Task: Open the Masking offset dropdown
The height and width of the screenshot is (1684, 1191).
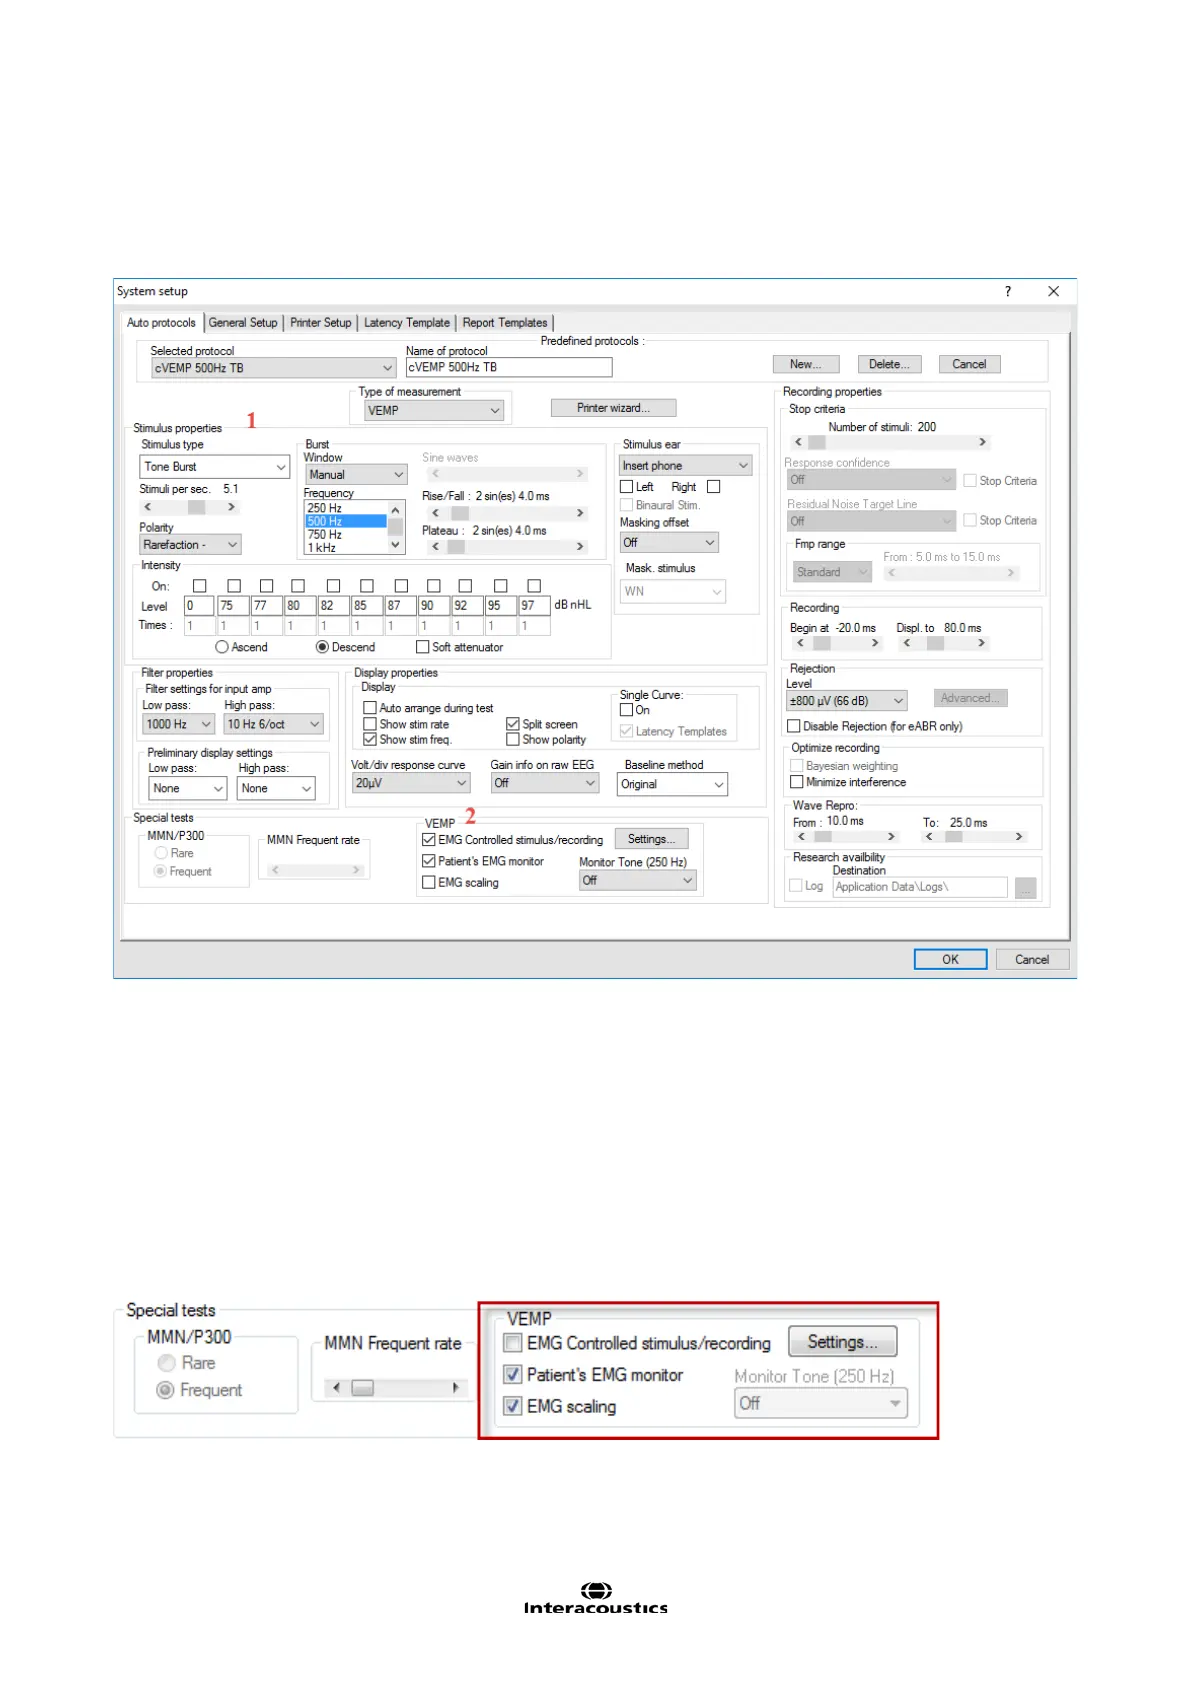Action: click(x=668, y=543)
